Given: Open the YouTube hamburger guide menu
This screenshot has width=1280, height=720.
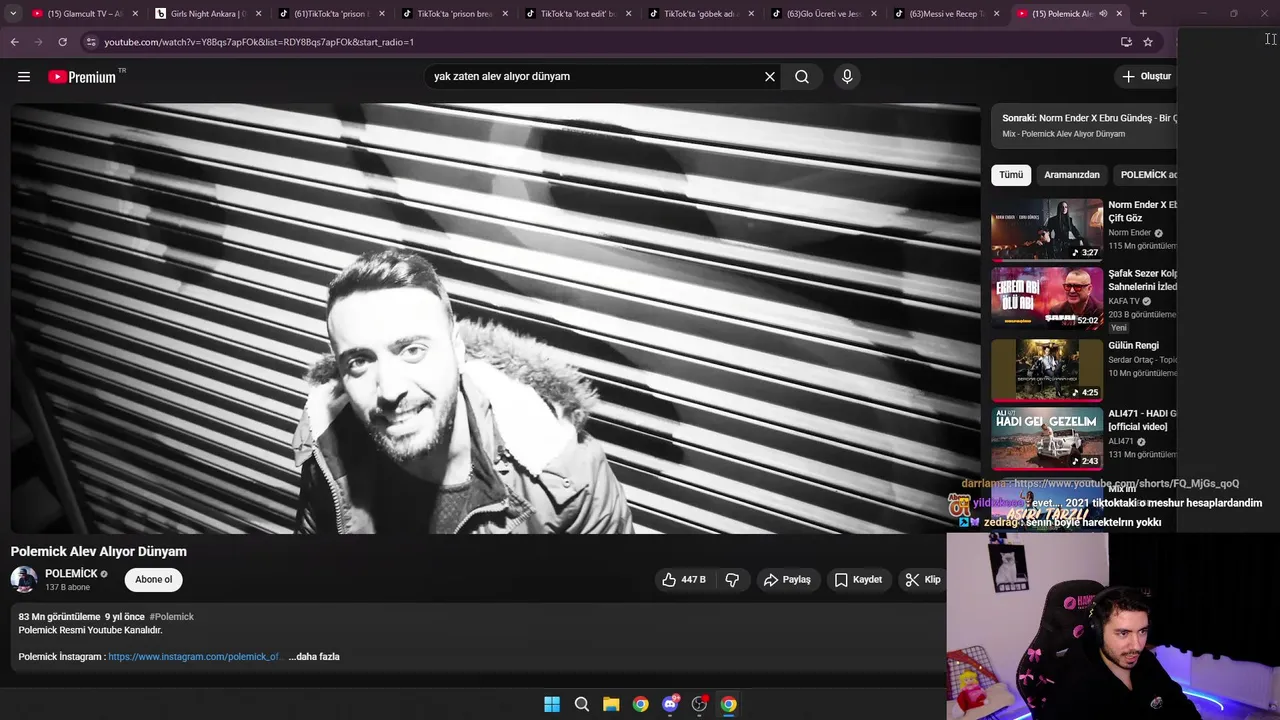Looking at the screenshot, I should pos(24,76).
